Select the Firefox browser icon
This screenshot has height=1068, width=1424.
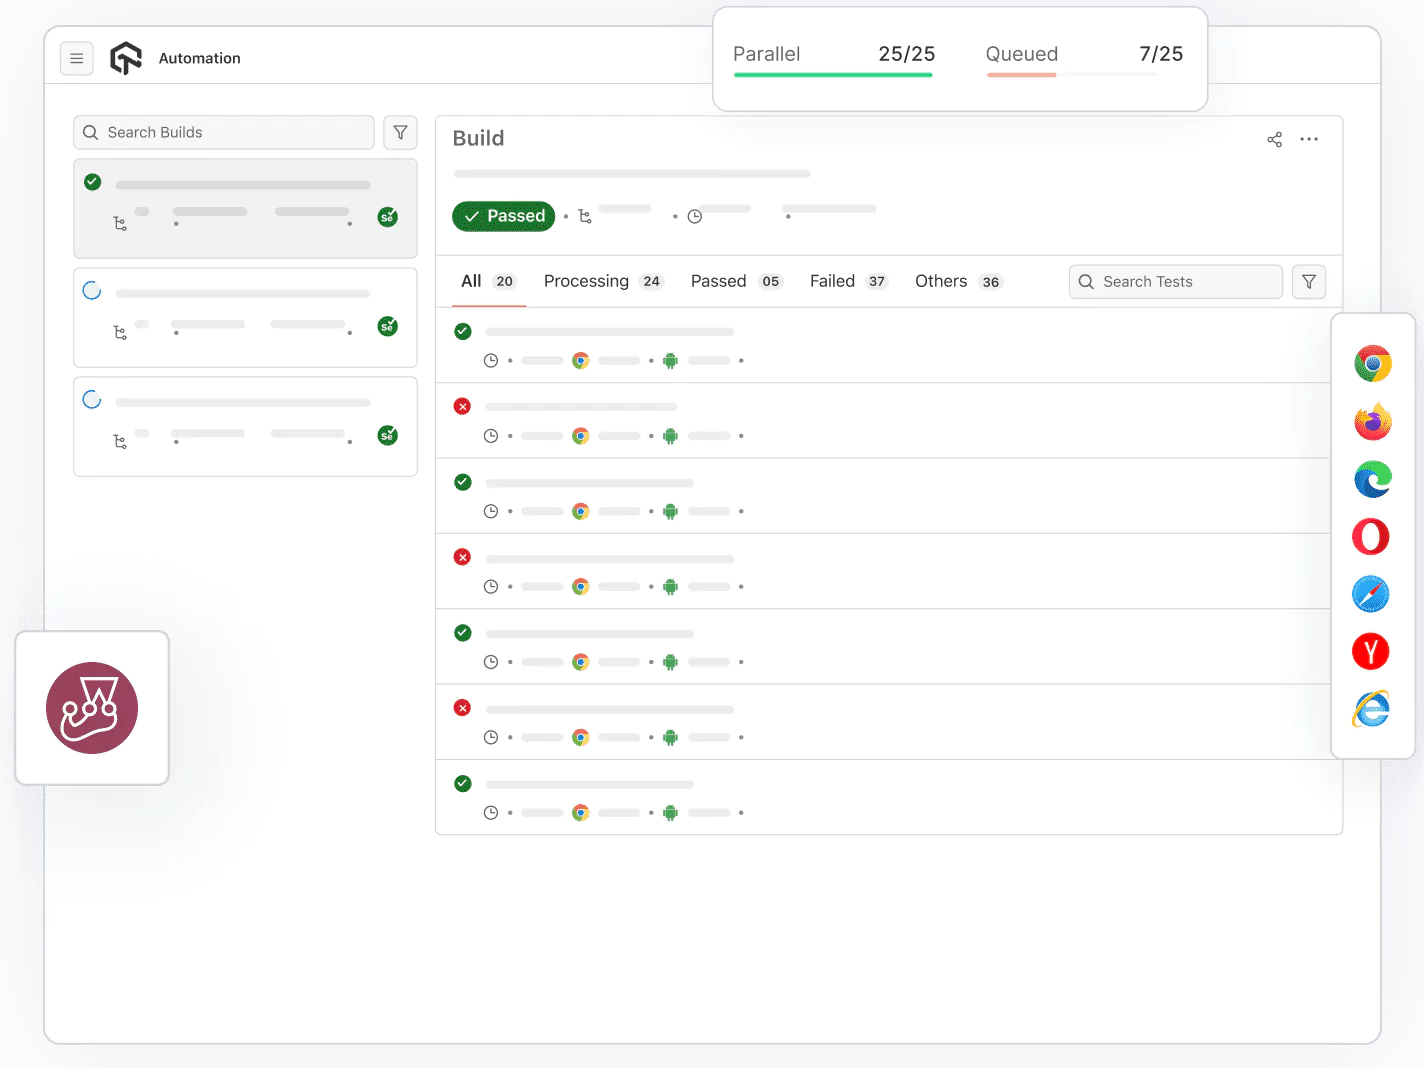(x=1372, y=421)
